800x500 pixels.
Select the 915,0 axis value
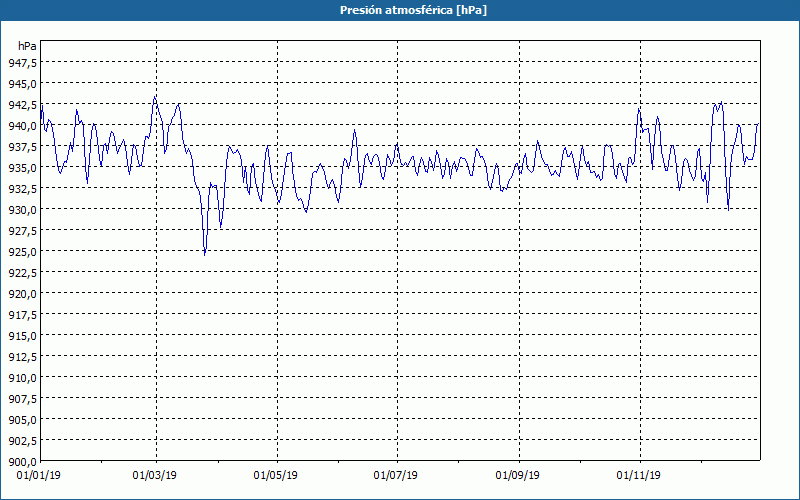22,336
